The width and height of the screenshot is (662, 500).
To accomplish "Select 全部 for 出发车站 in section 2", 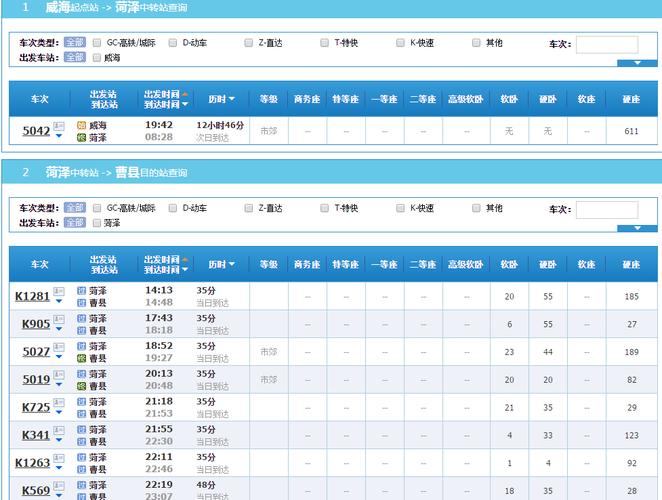I will point(75,223).
